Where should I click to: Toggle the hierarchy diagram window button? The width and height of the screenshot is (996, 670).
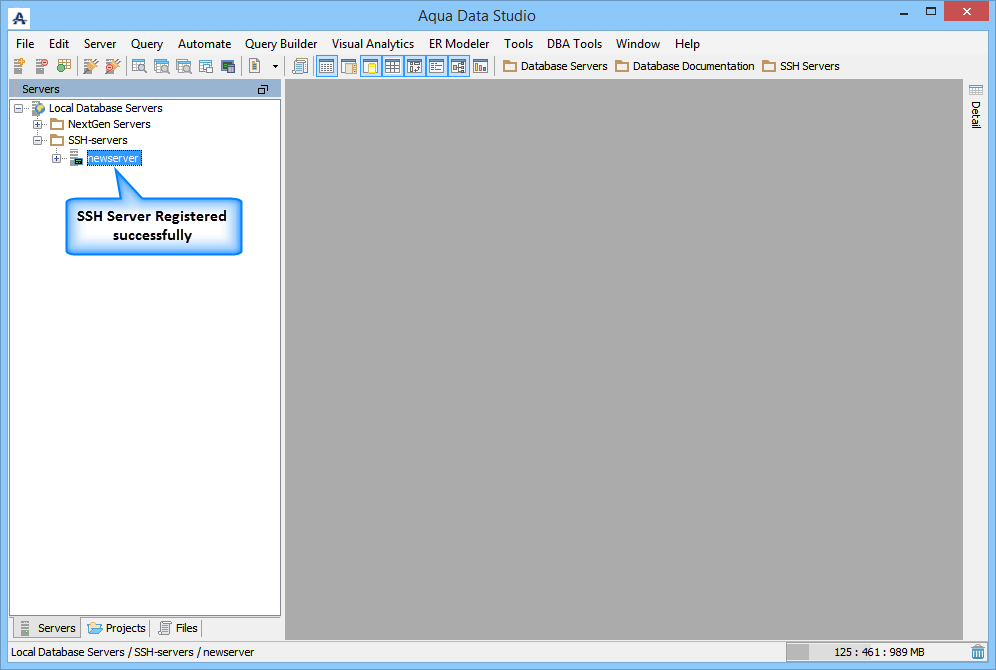[x=459, y=66]
